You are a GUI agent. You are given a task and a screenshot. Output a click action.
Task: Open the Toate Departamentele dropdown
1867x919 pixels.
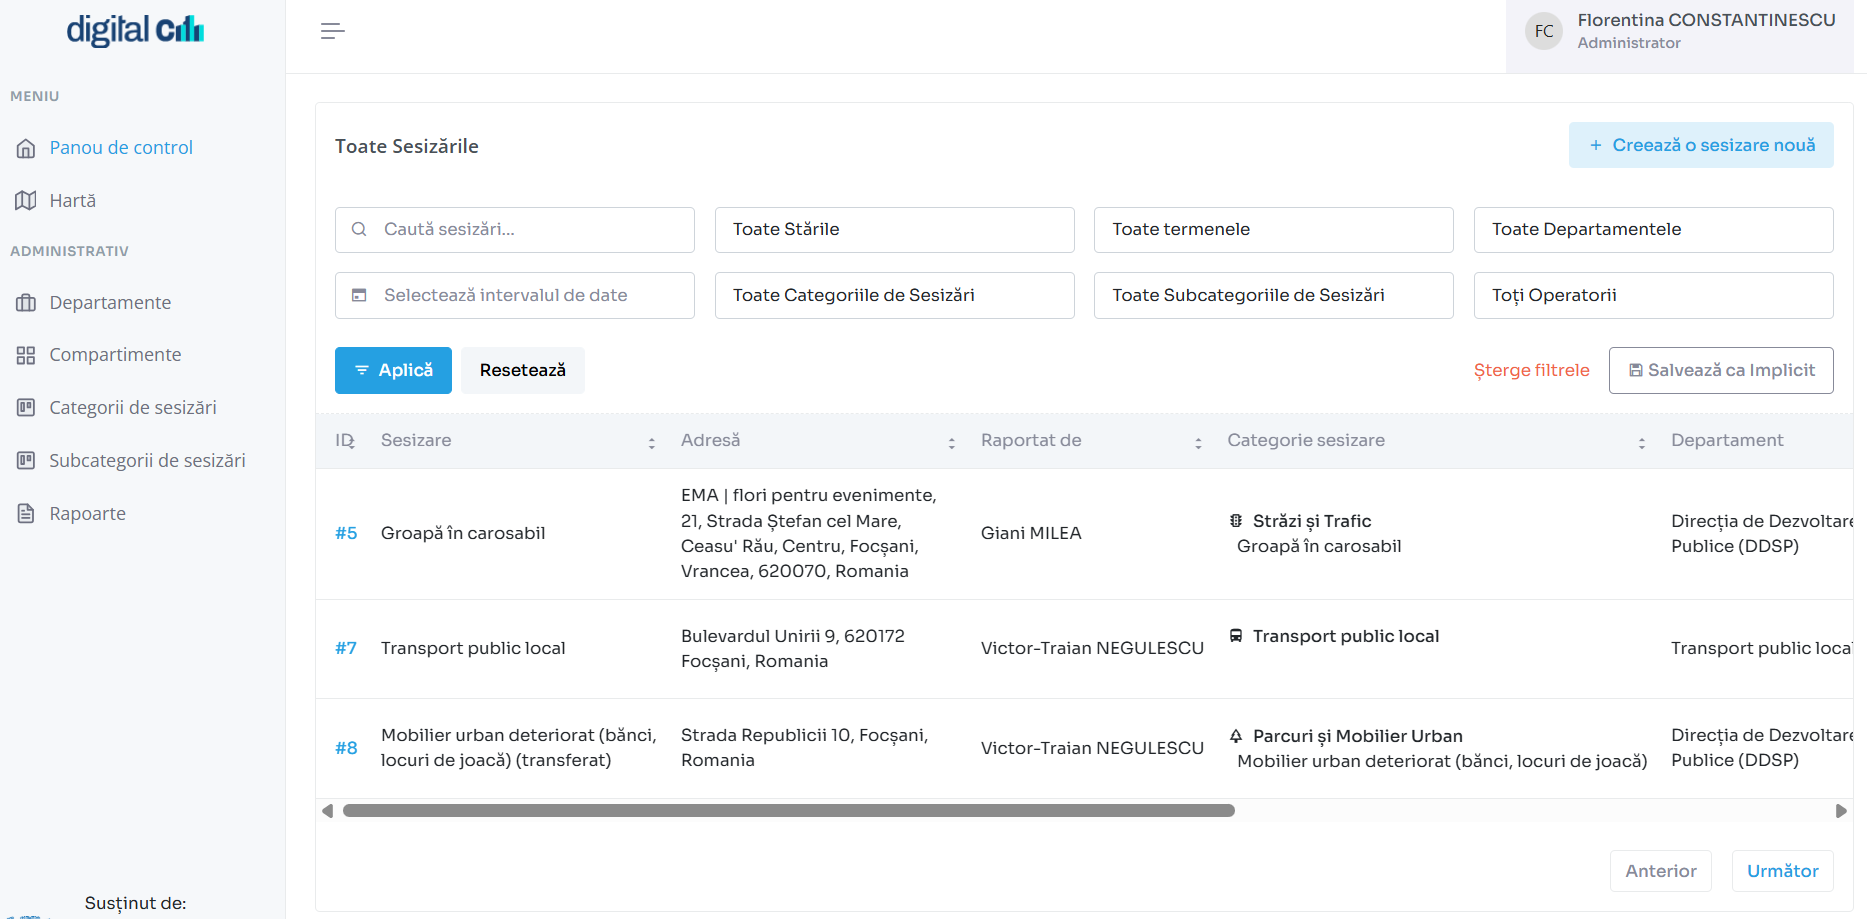pos(1653,230)
